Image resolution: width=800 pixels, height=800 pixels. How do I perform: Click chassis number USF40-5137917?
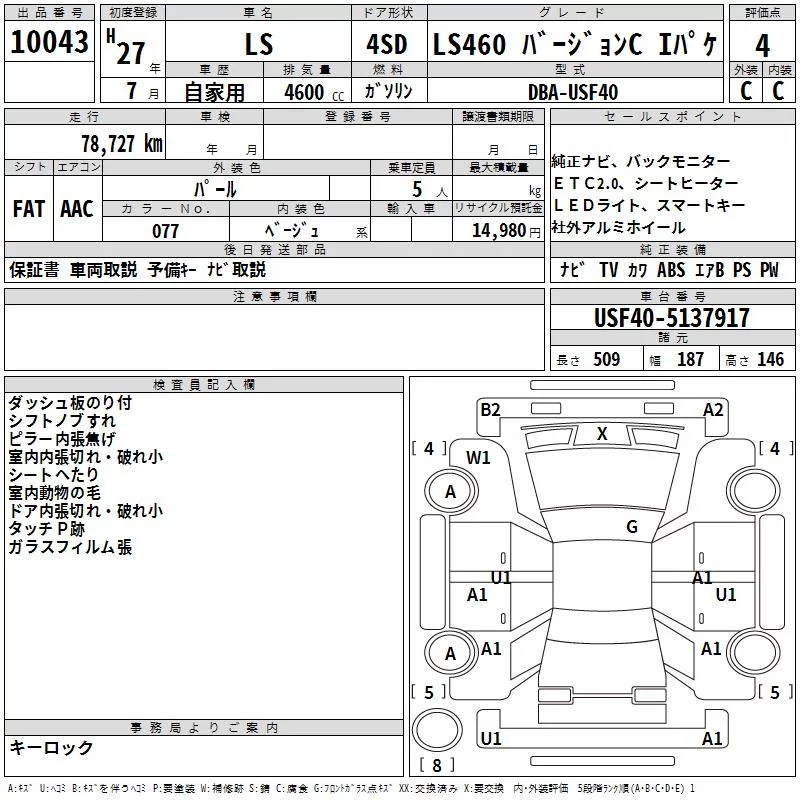[672, 317]
